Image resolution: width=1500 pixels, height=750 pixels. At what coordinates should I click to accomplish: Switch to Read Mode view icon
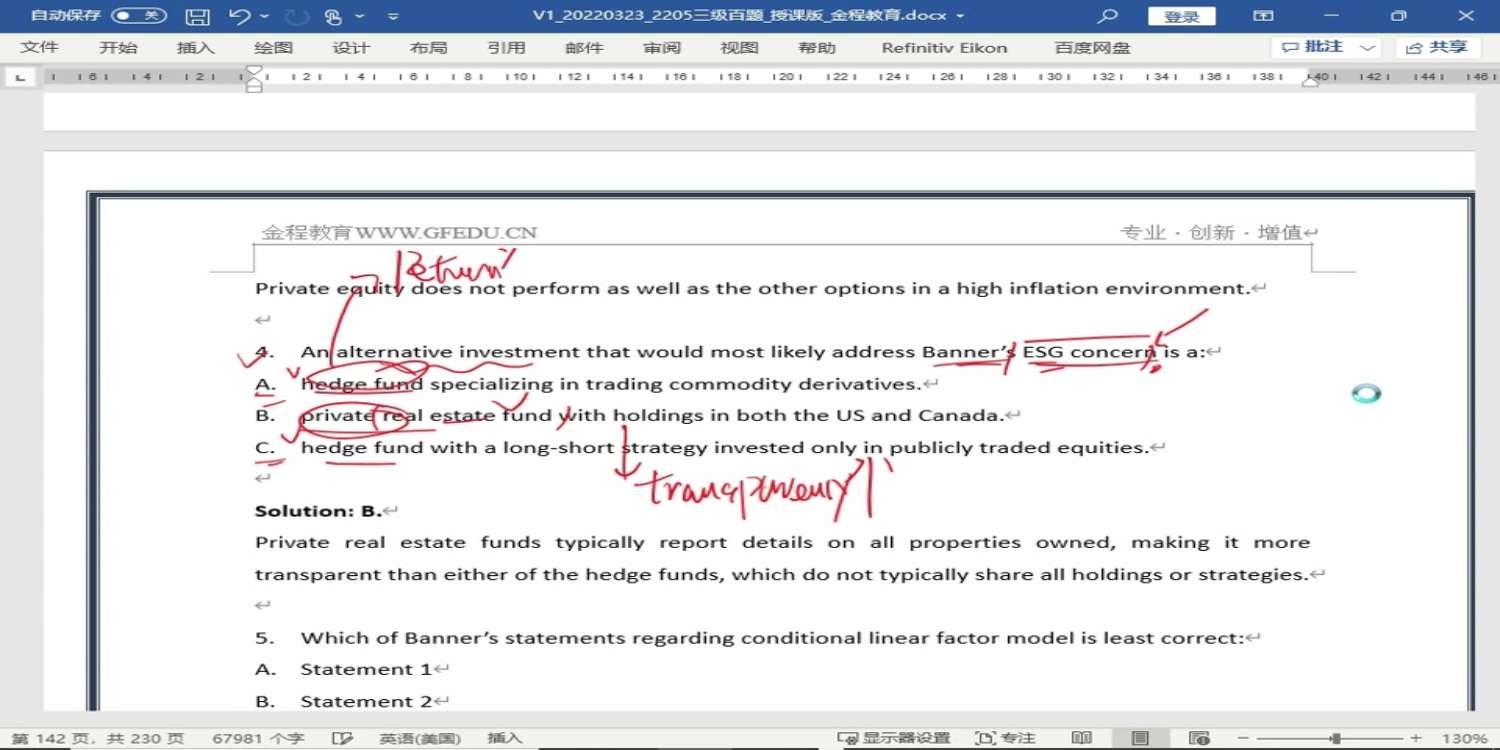tap(1082, 738)
